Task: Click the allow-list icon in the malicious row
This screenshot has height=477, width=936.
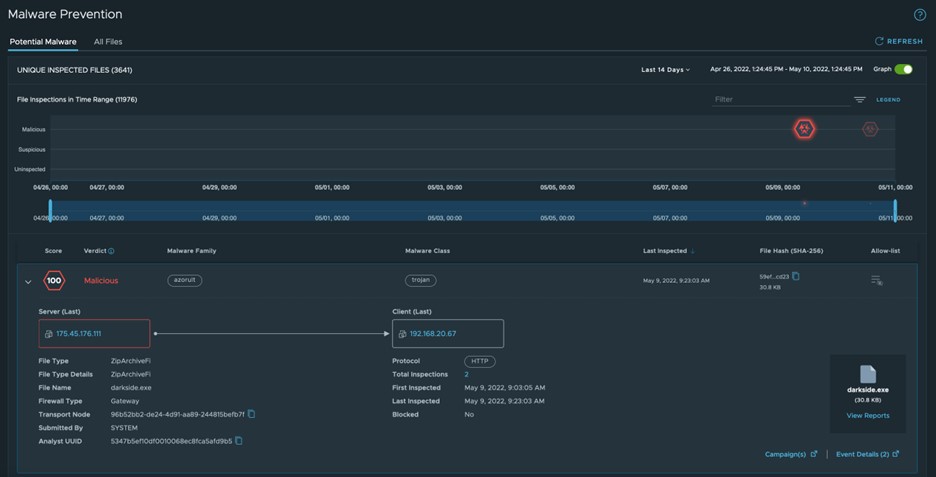Action: click(876, 281)
